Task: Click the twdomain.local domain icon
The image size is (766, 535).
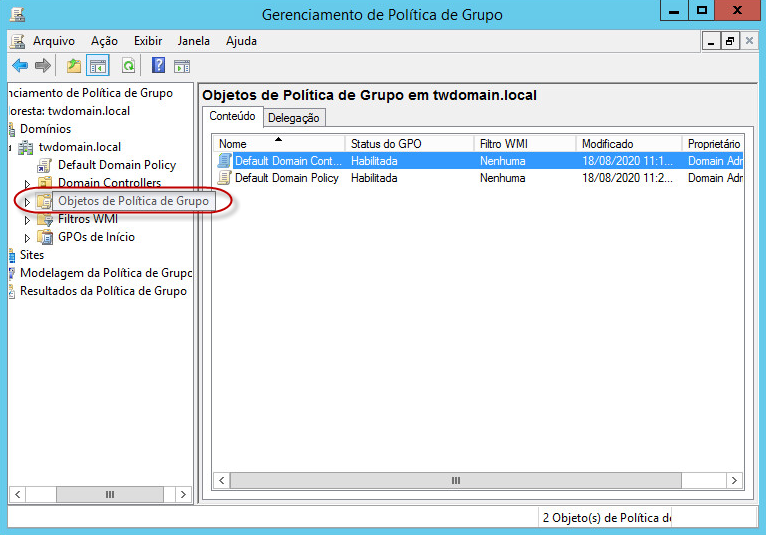Action: click(x=25, y=148)
